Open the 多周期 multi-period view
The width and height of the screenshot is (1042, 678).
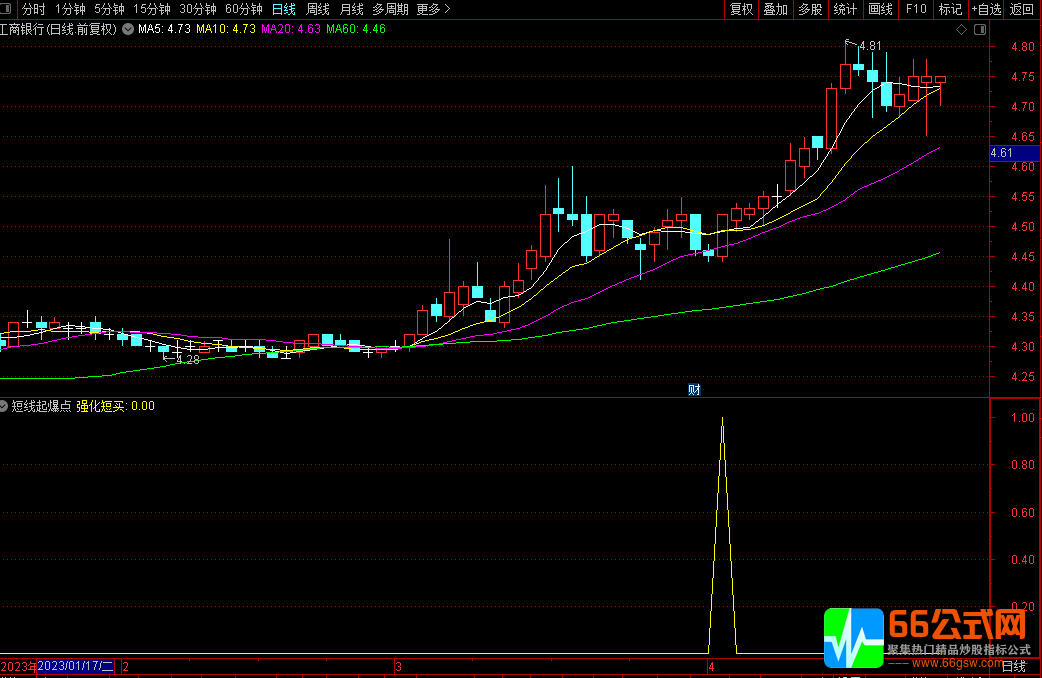[x=390, y=9]
